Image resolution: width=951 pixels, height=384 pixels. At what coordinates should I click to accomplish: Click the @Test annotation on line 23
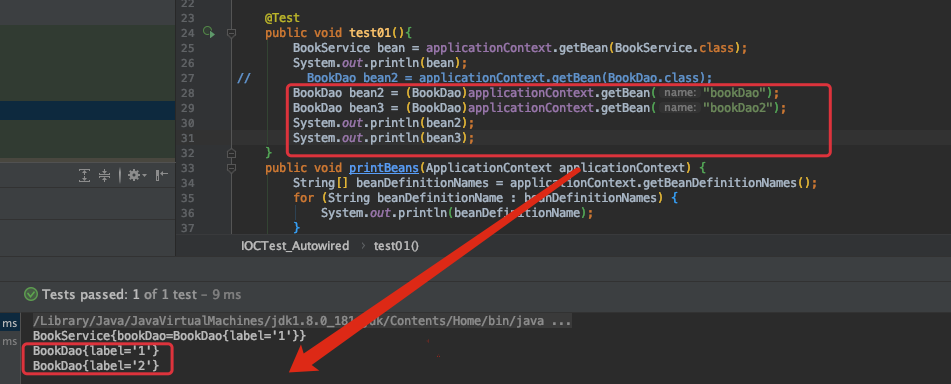tap(282, 18)
